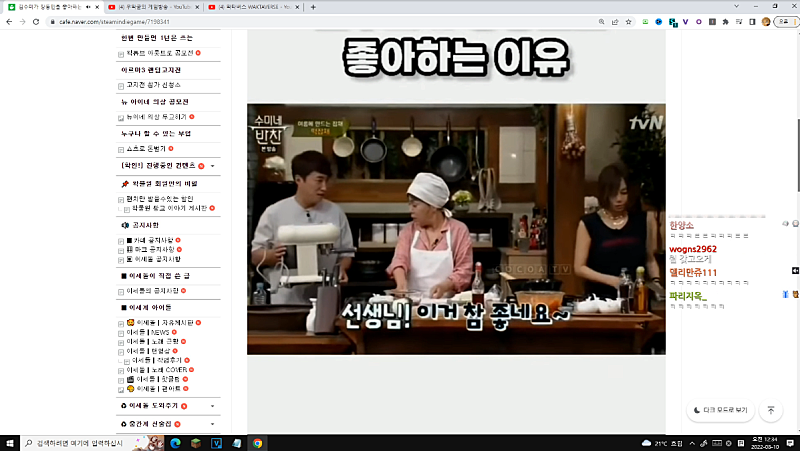Open Google Chrome taskbar icon
The height and width of the screenshot is (451, 800).
[x=257, y=443]
